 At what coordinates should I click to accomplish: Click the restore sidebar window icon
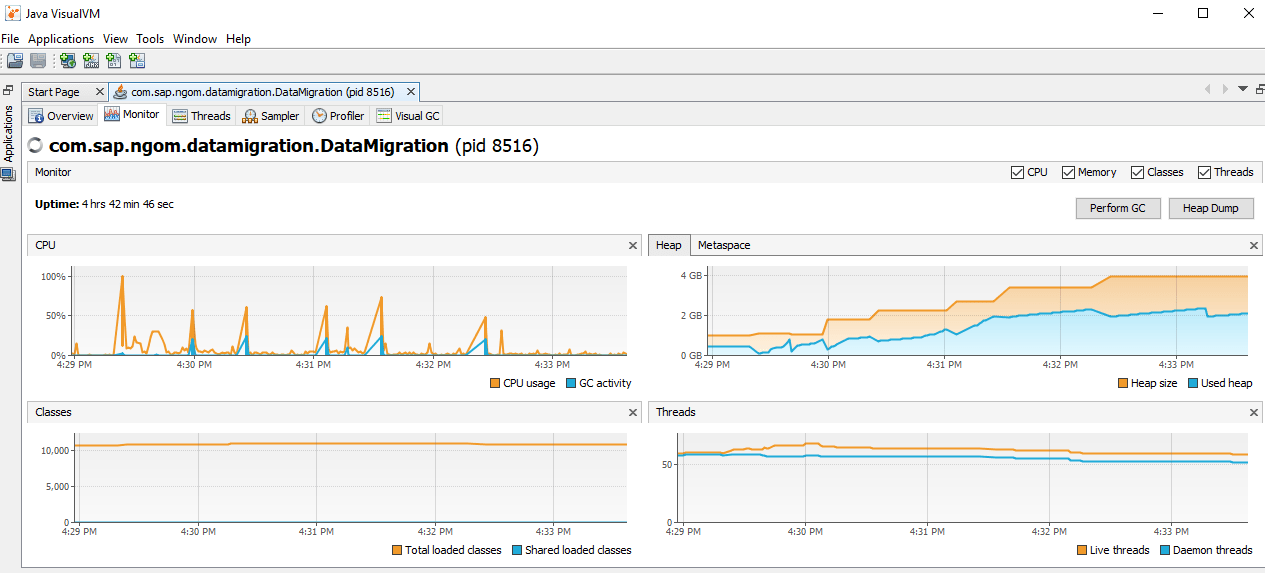click(x=8, y=90)
